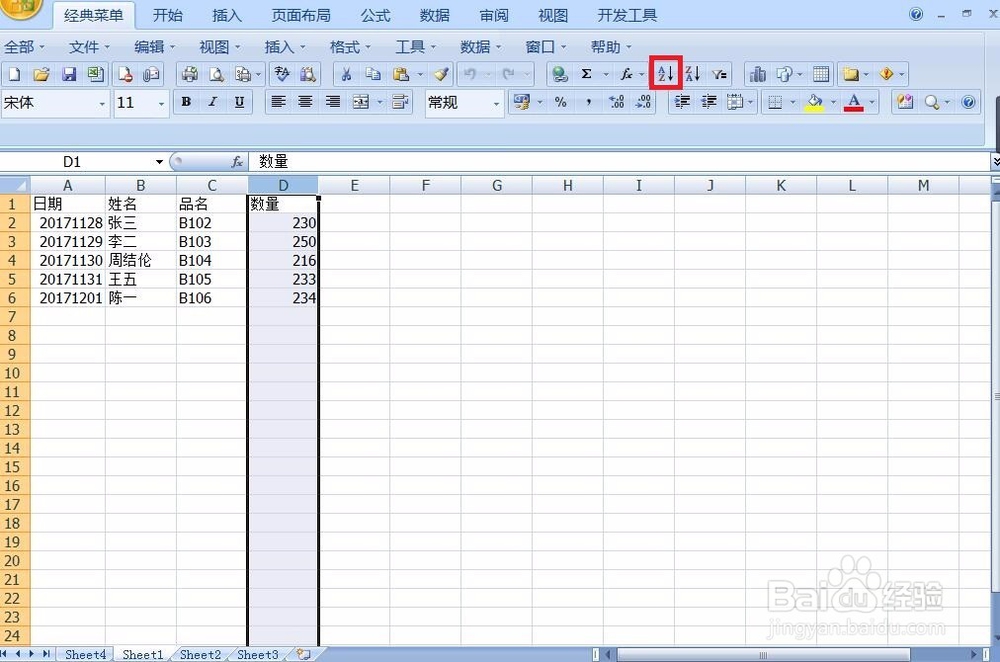The width and height of the screenshot is (1000, 662).
Task: Apply red font color A
Action: (854, 102)
